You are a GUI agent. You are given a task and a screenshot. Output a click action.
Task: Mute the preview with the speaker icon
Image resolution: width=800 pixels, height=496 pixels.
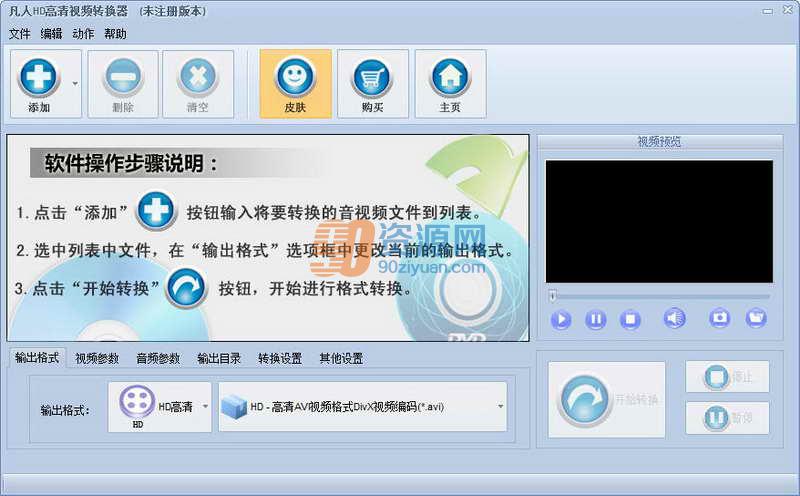674,318
